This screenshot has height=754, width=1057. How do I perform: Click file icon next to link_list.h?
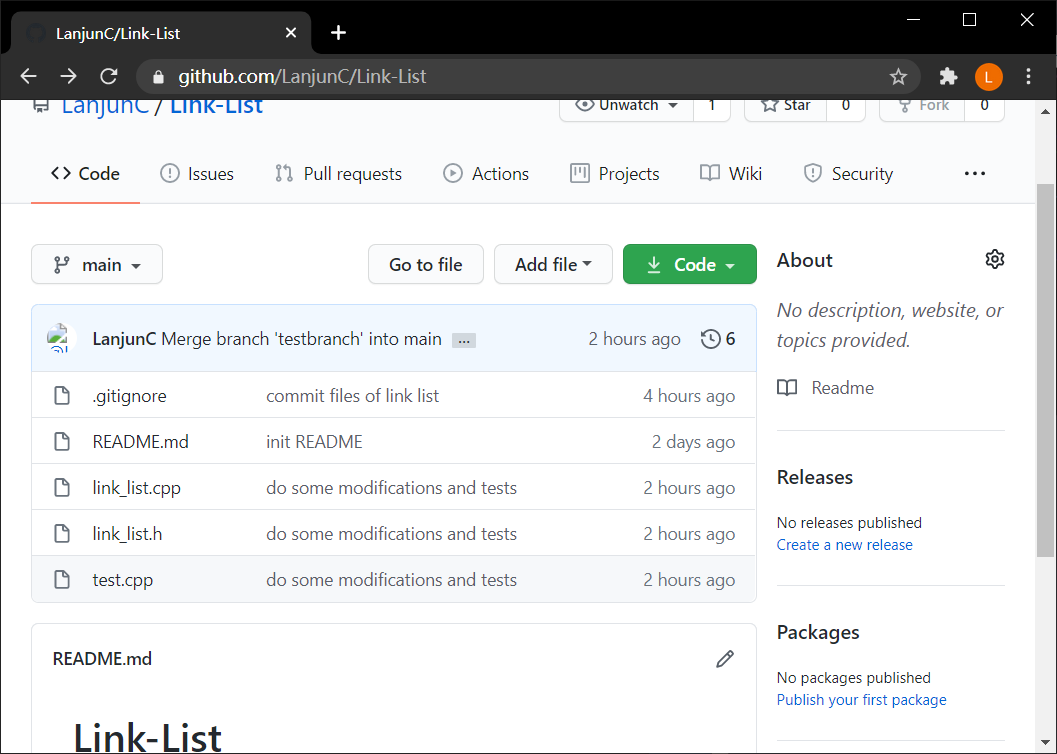(x=62, y=534)
